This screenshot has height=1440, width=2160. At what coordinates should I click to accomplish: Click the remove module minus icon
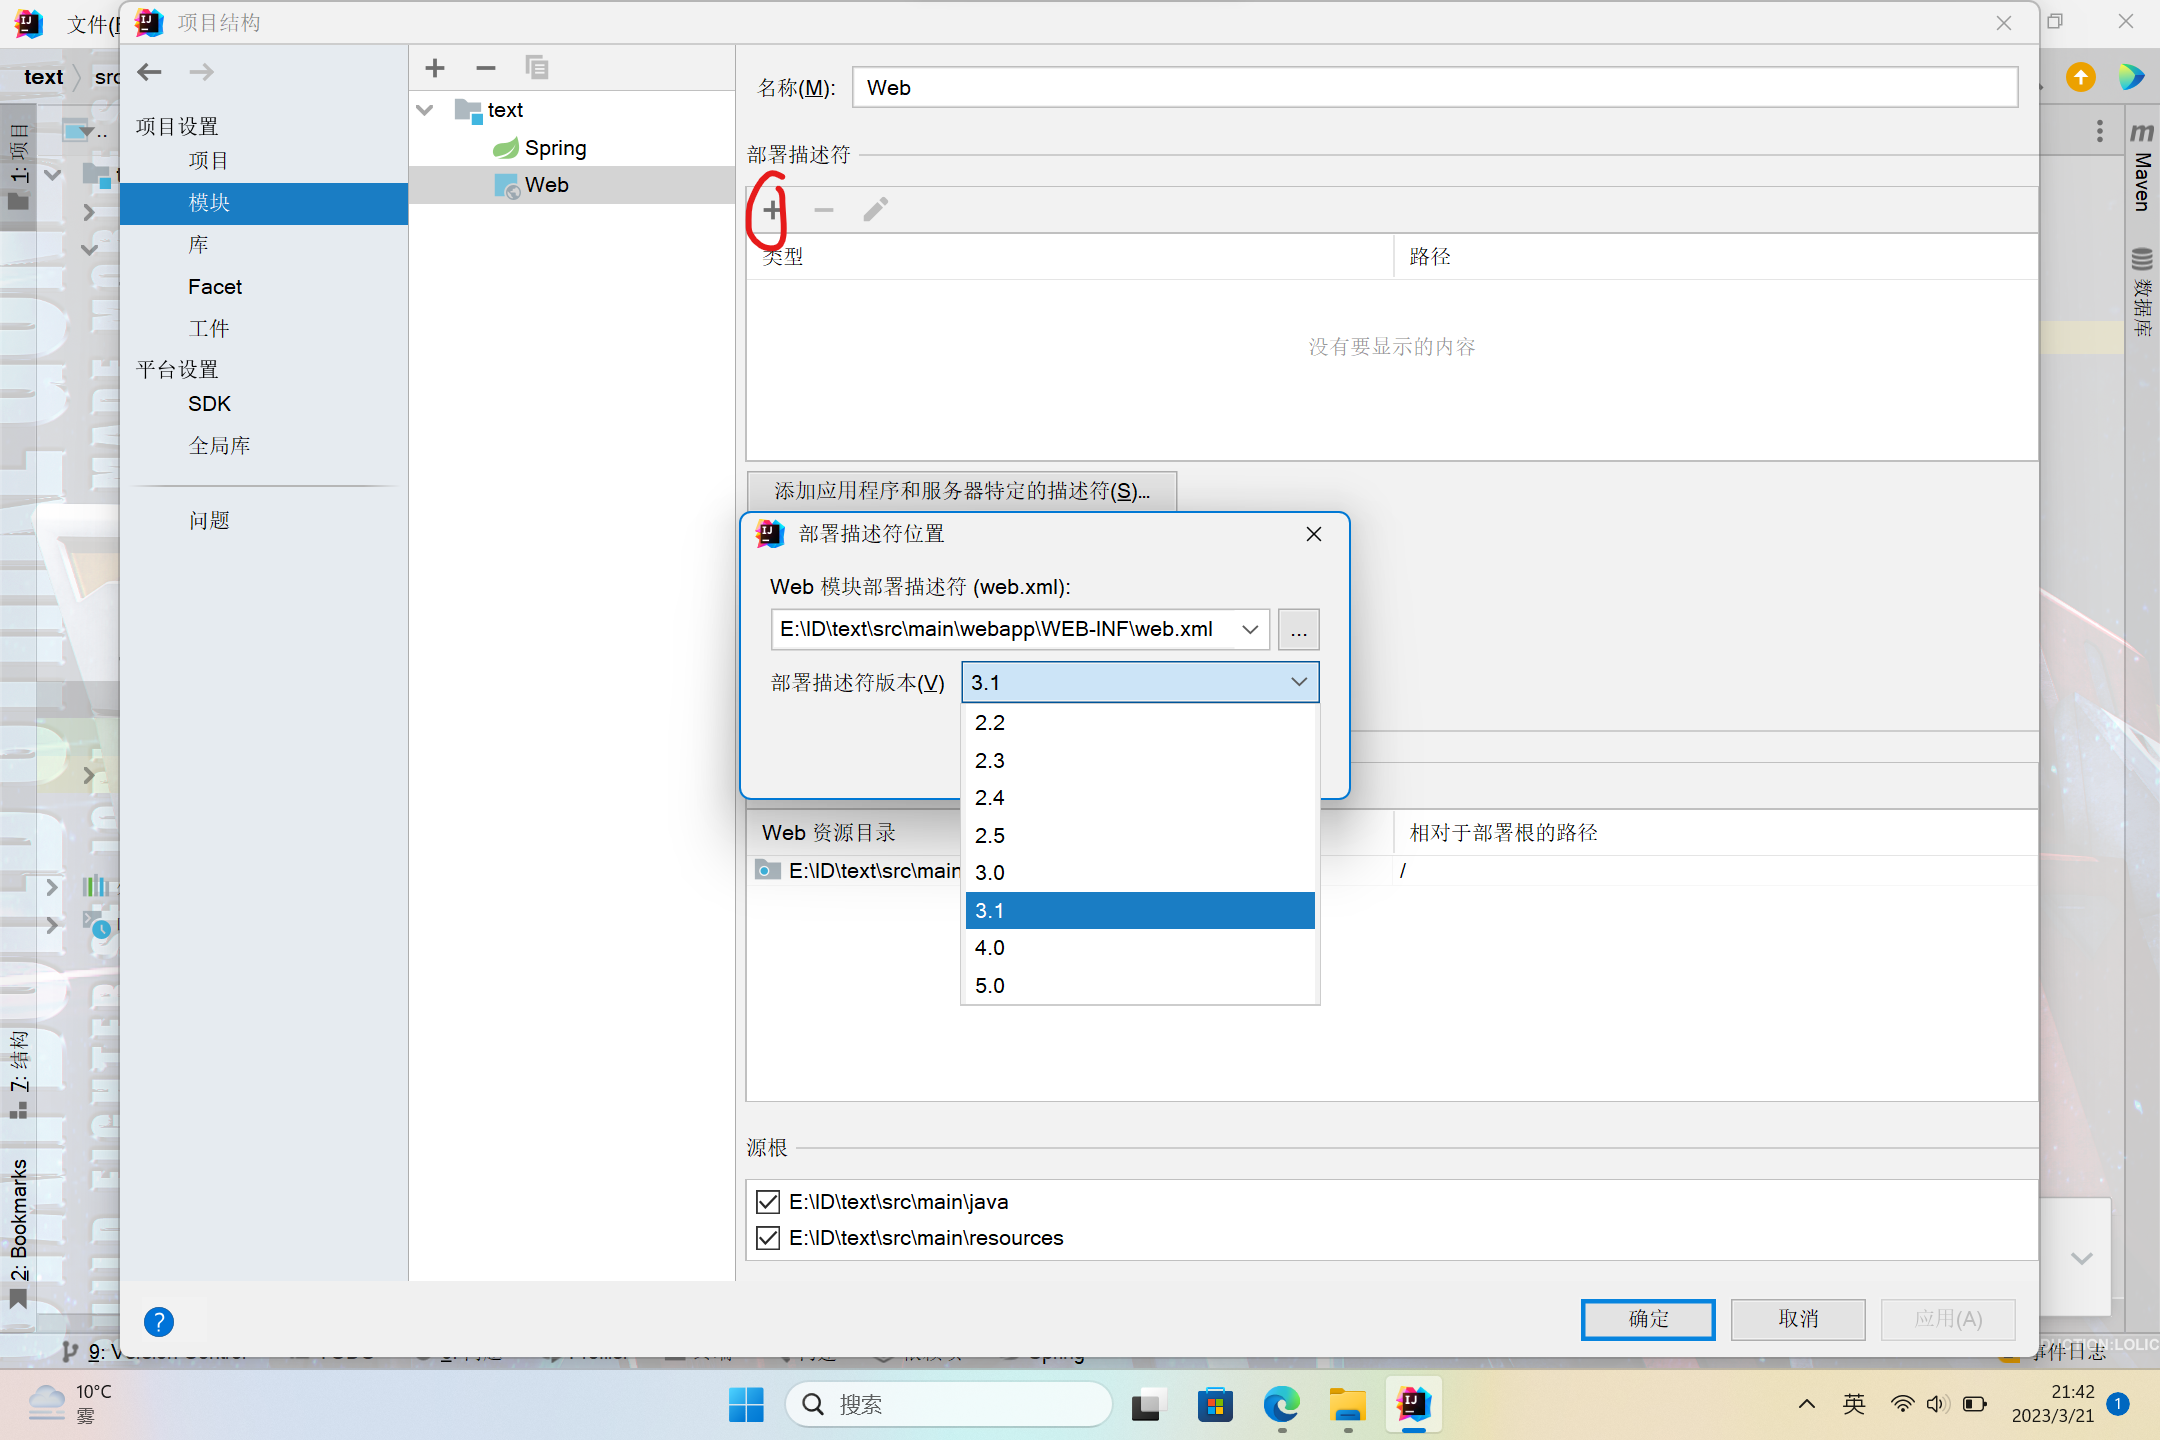coord(486,68)
